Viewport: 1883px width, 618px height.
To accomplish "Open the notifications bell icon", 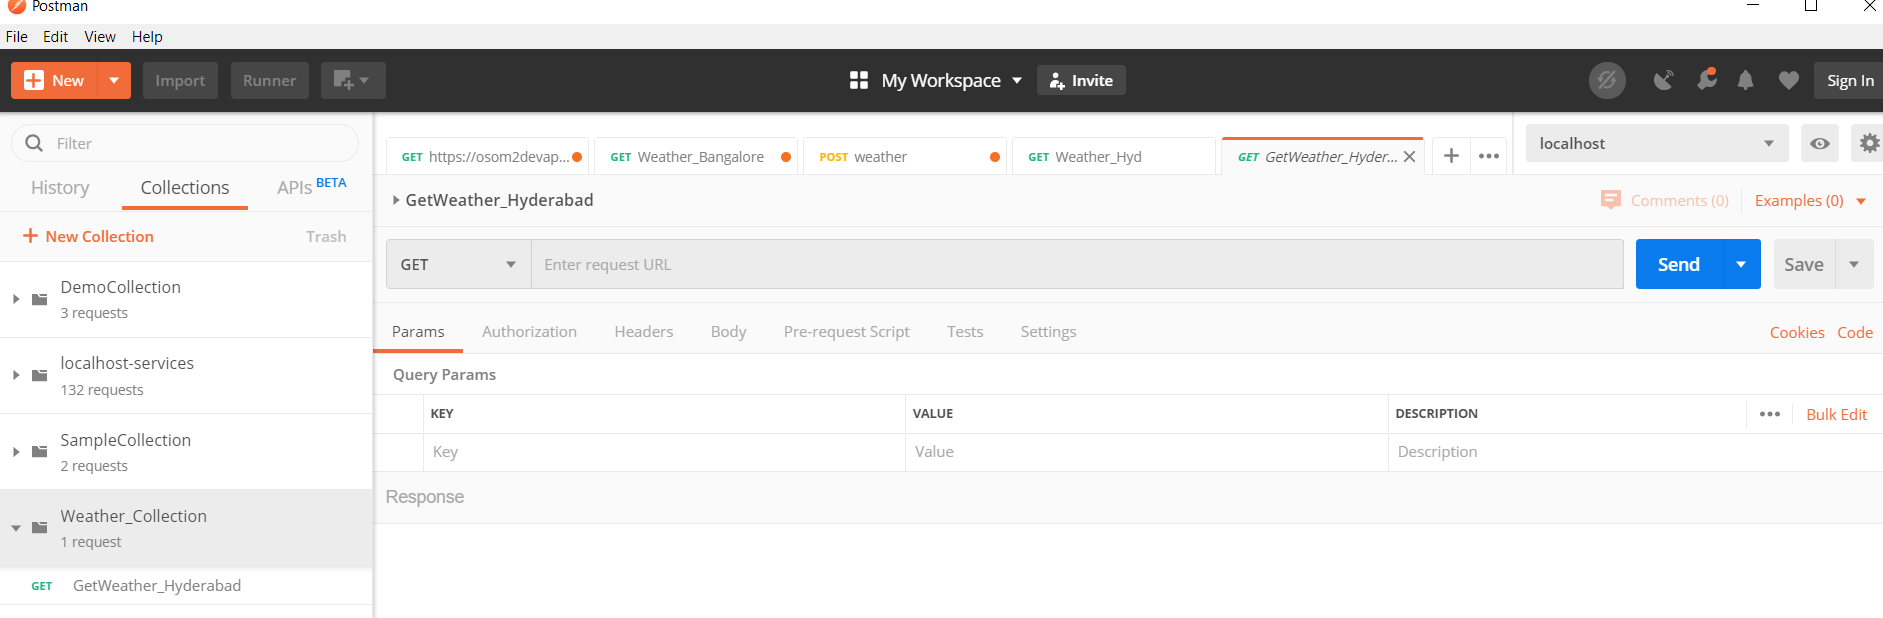I will click(1745, 80).
